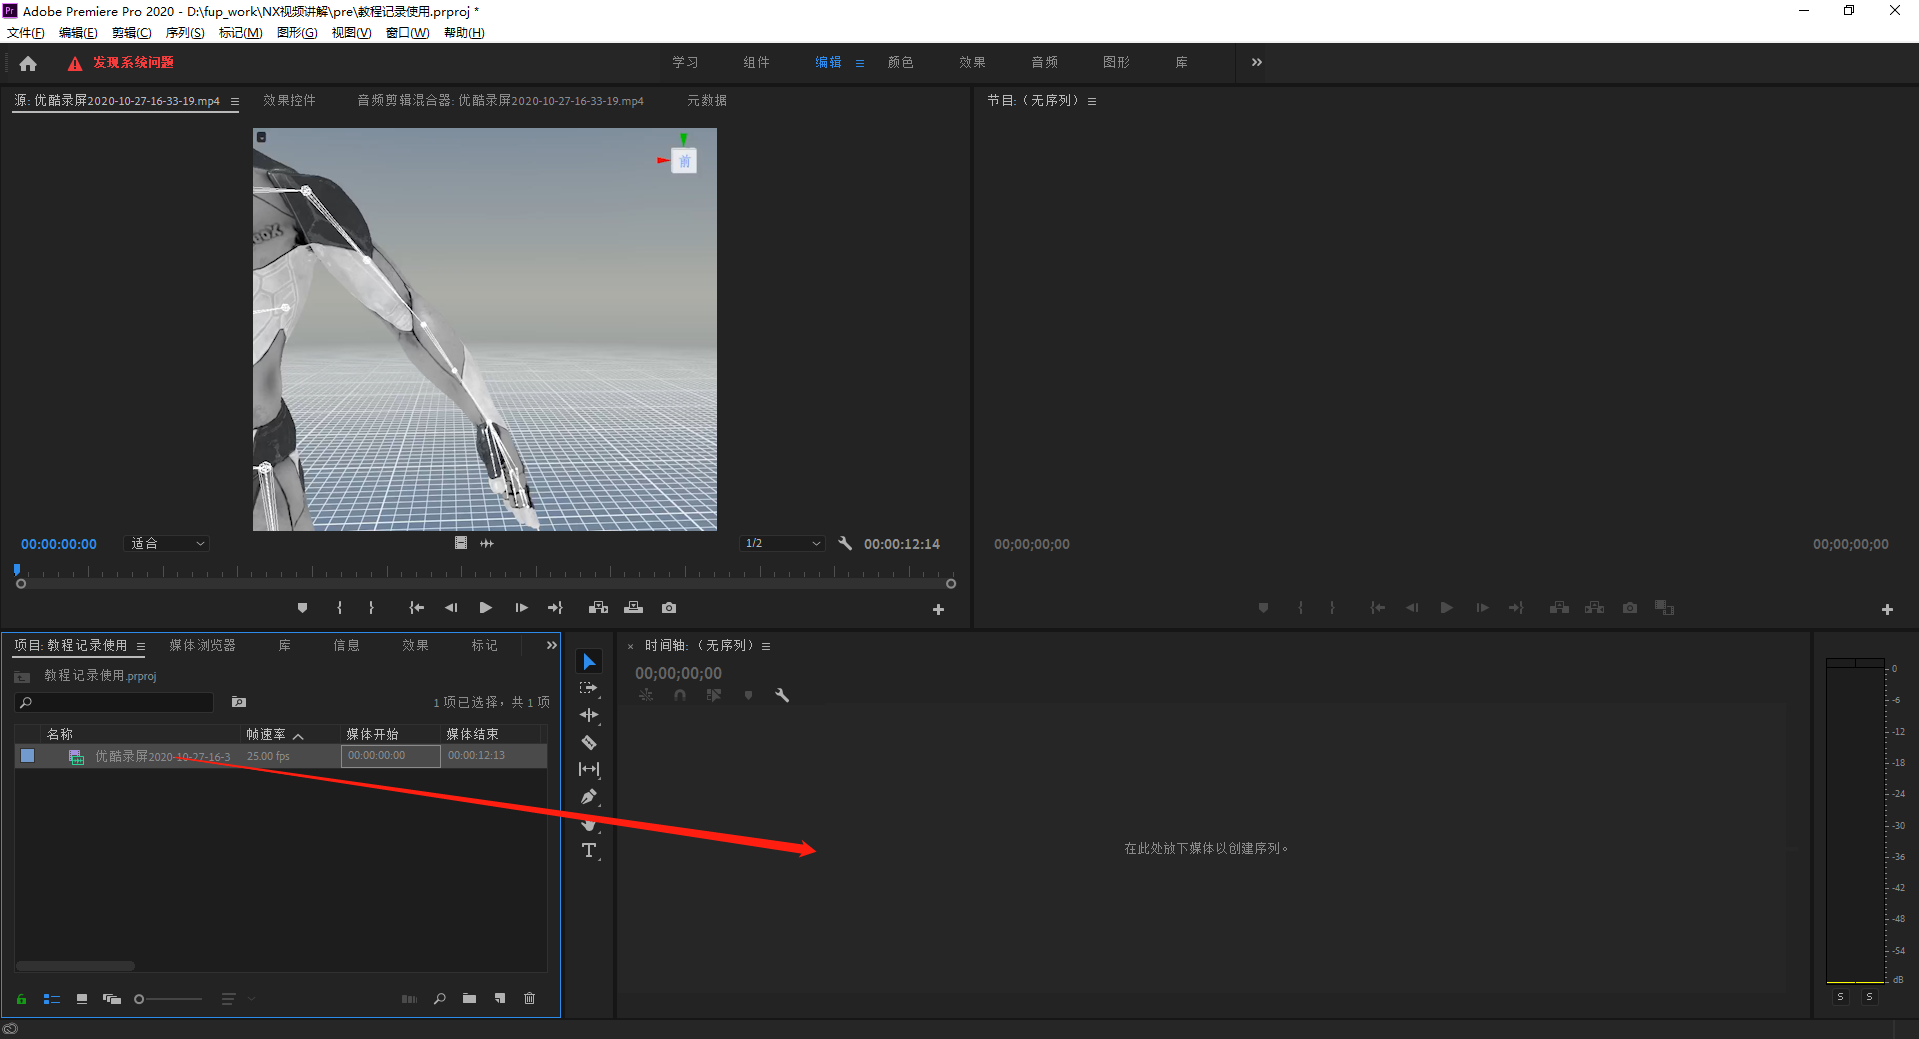Switch project panel to list view
This screenshot has width=1919, height=1039.
click(x=52, y=999)
